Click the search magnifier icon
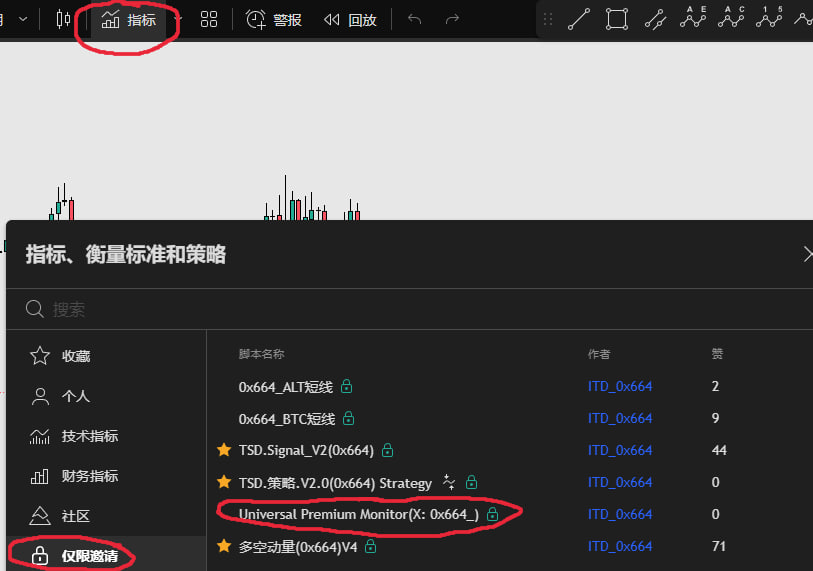 point(34,309)
